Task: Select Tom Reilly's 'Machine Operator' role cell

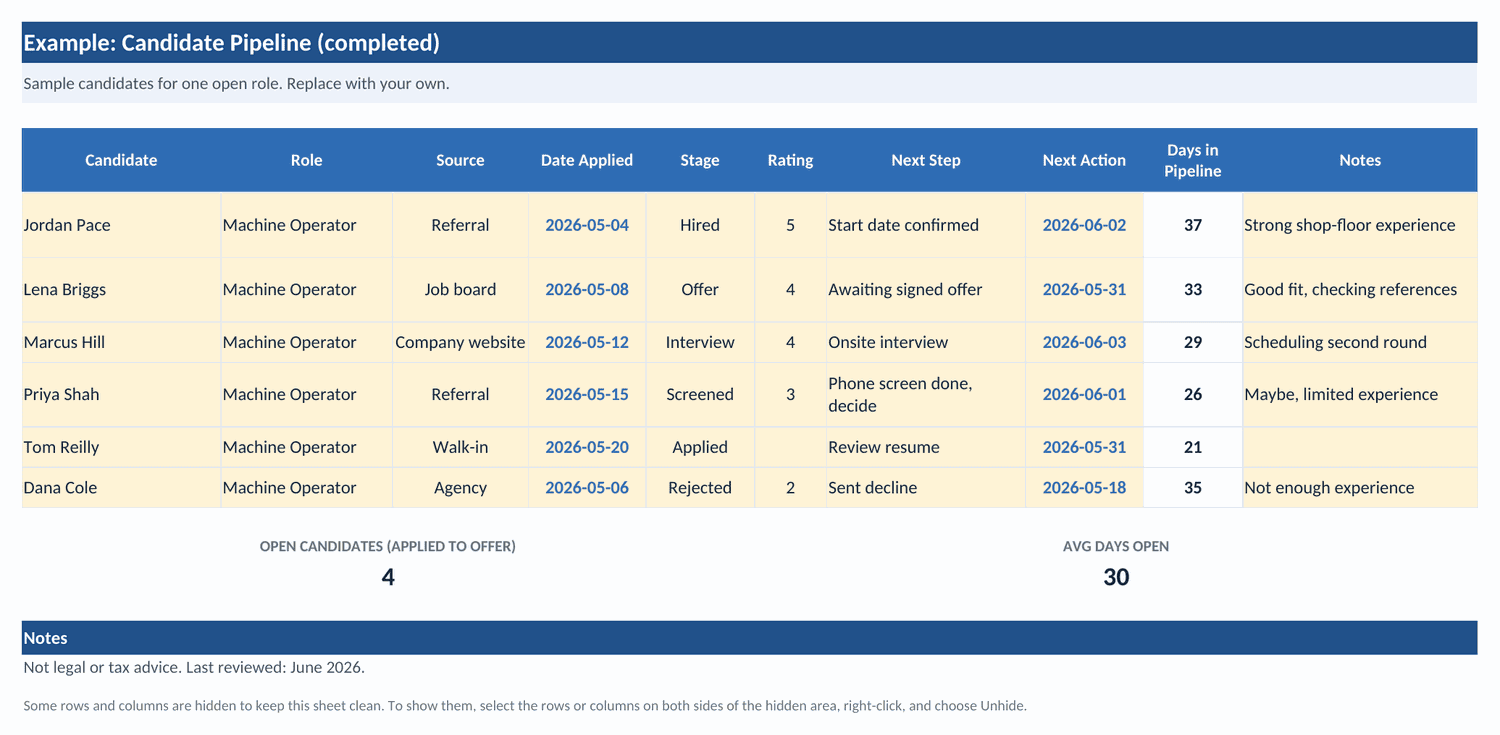Action: point(307,447)
